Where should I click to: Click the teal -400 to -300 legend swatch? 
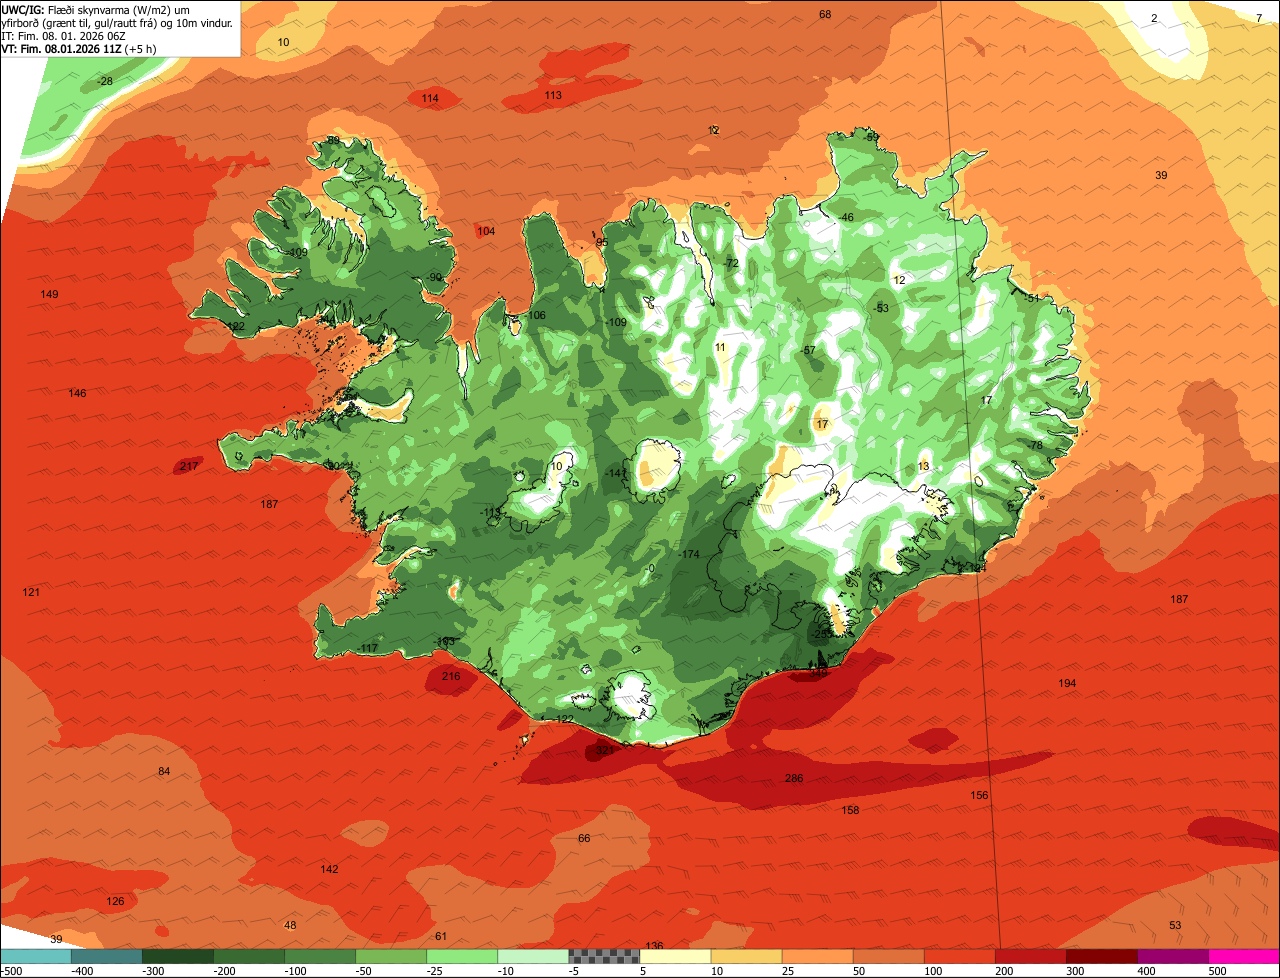pos(108,956)
